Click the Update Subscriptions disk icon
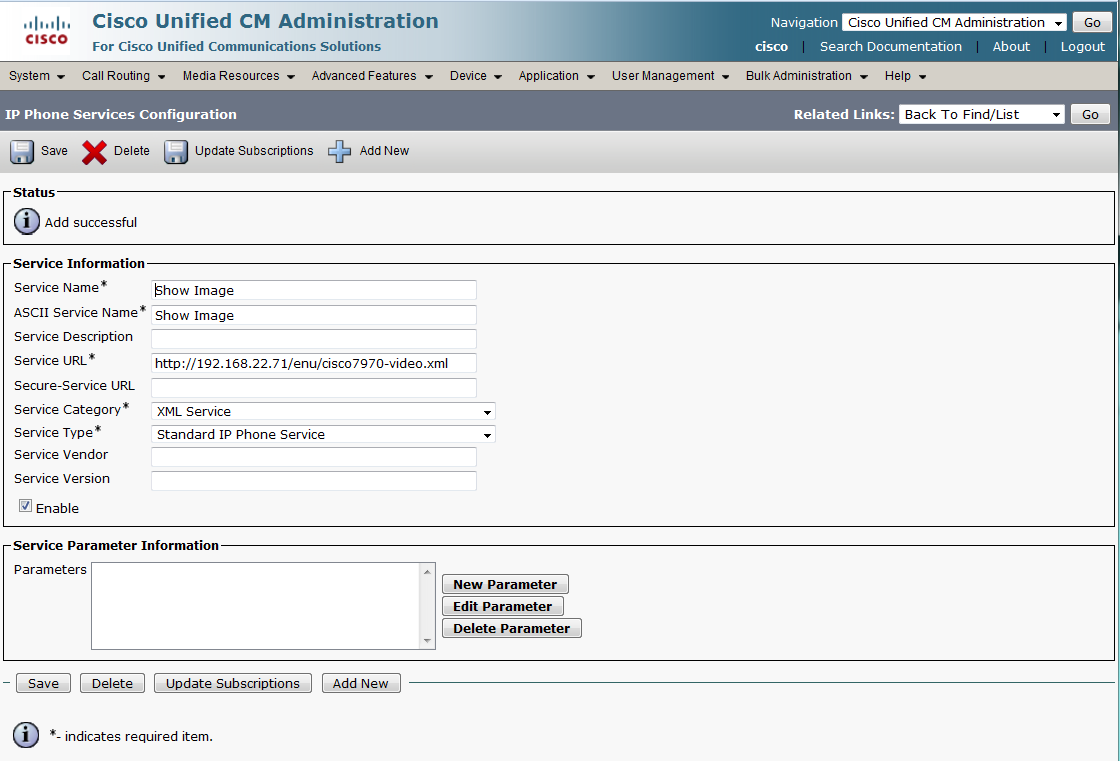1120x761 pixels. [x=176, y=151]
